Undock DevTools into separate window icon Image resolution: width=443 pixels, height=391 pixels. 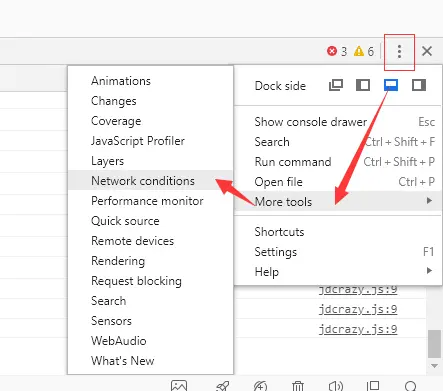[x=336, y=85]
